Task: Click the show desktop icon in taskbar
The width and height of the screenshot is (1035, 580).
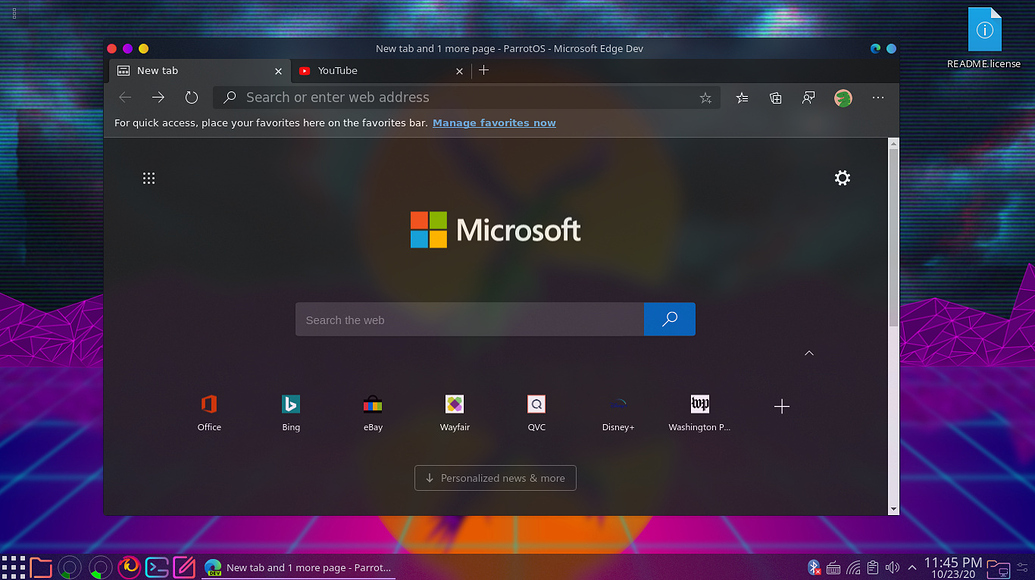Action: click(x=998, y=568)
